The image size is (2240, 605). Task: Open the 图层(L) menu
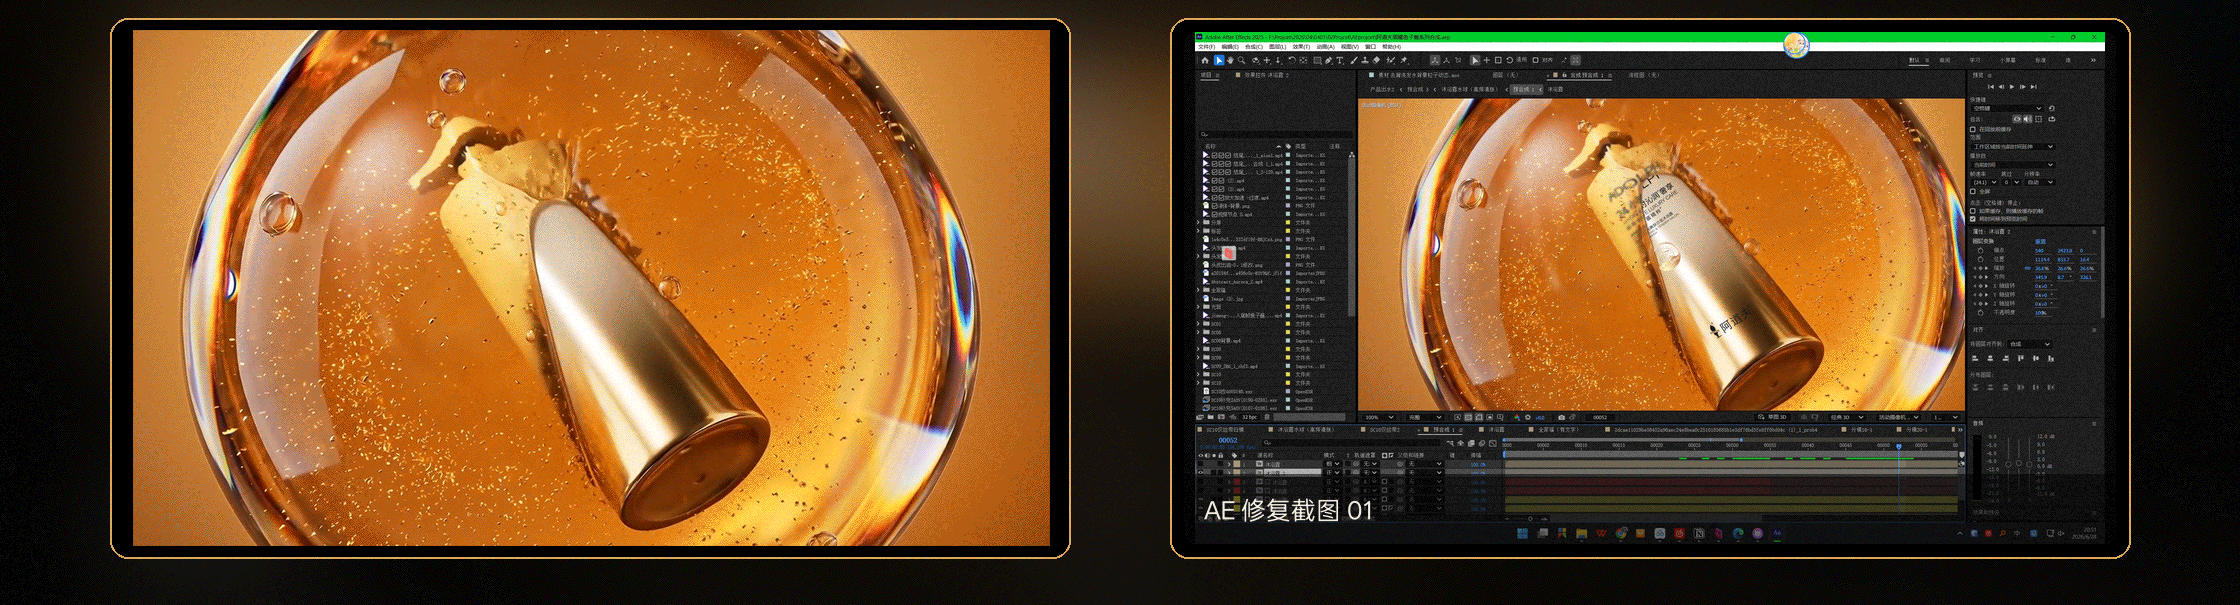[1277, 47]
